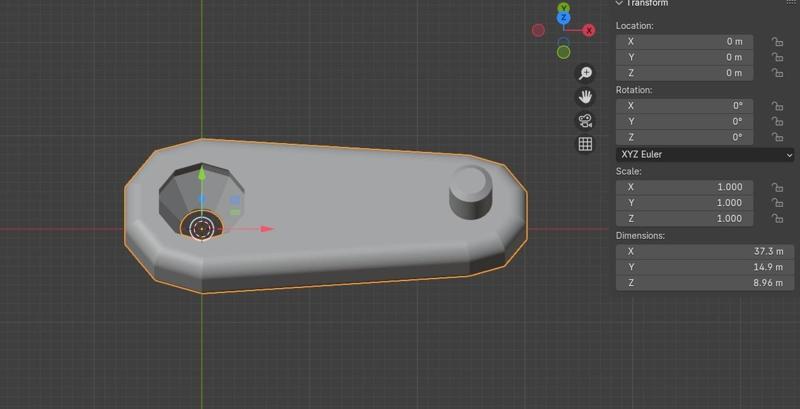Screen dimensions: 800x409
Task: Click Location Z field showing 0 m
Action: pos(684,73)
